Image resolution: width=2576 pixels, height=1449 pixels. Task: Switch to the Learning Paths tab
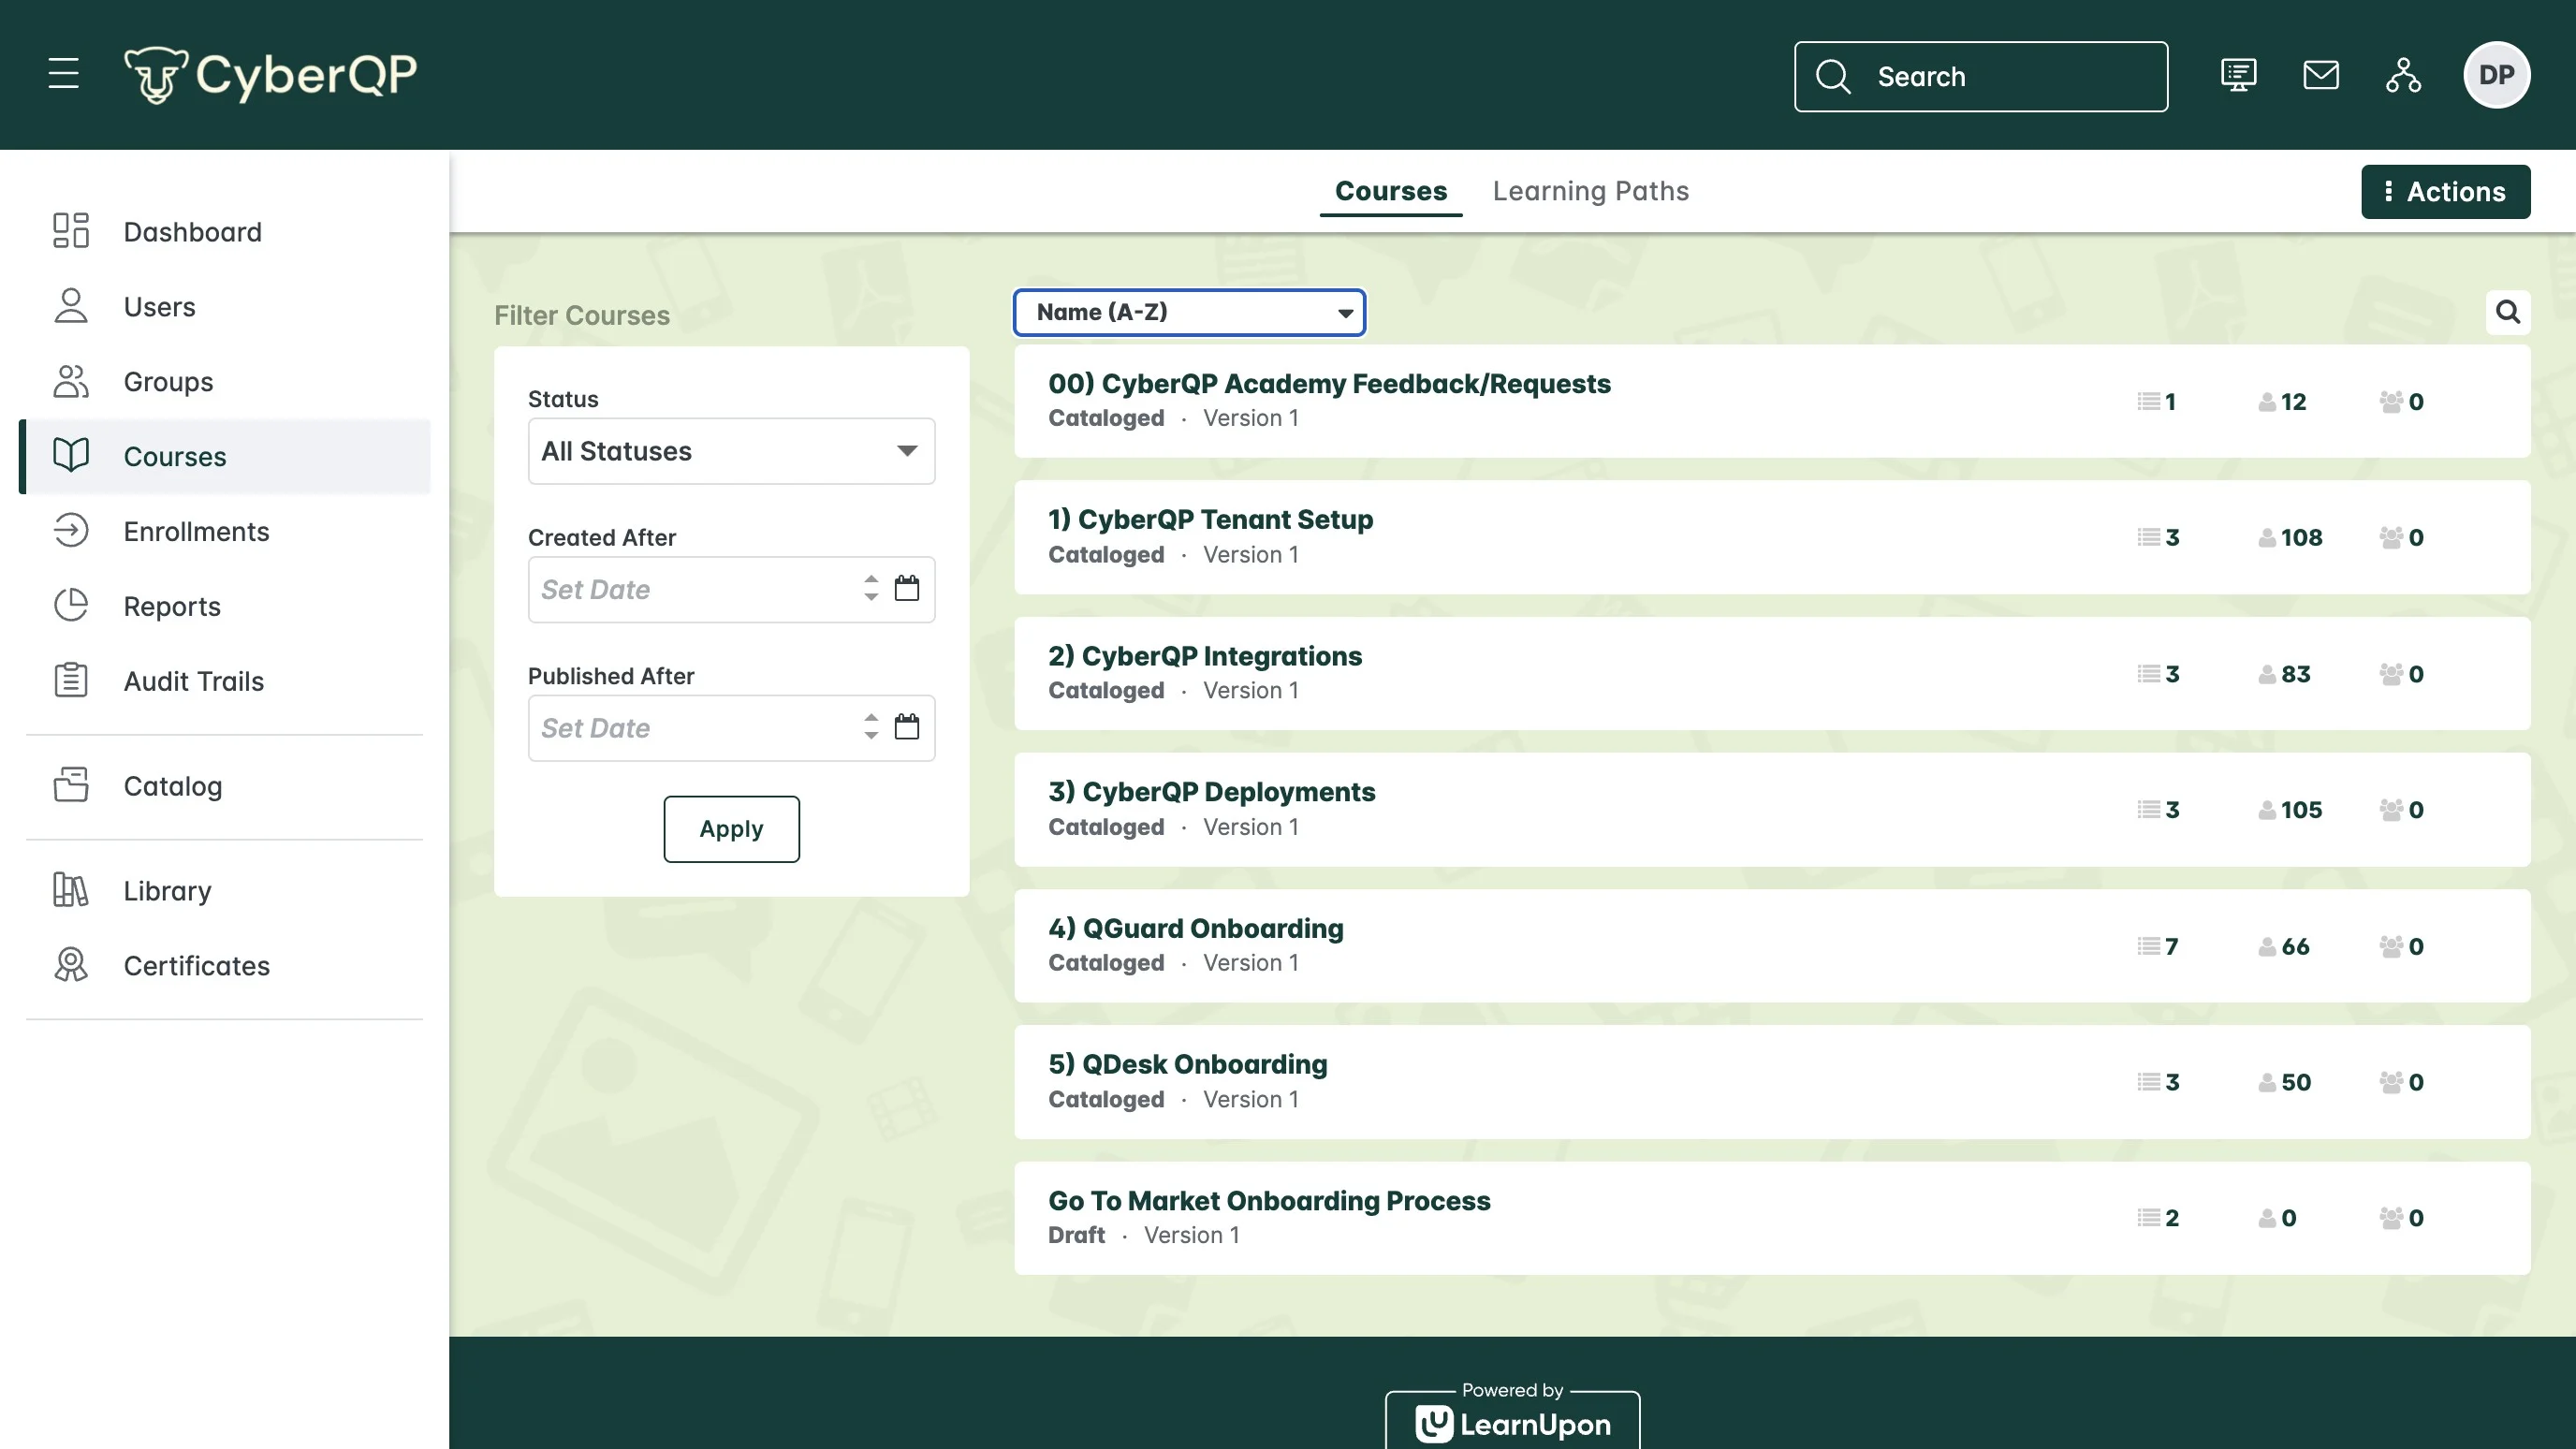click(x=1590, y=191)
